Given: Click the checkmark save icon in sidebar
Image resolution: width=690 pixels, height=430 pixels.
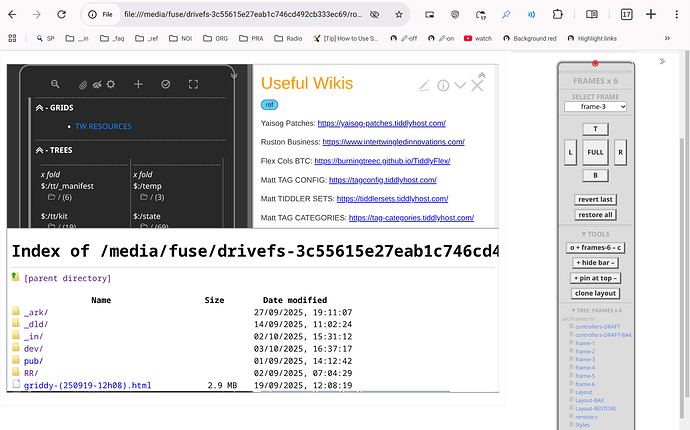Looking at the screenshot, I should coord(167,86).
